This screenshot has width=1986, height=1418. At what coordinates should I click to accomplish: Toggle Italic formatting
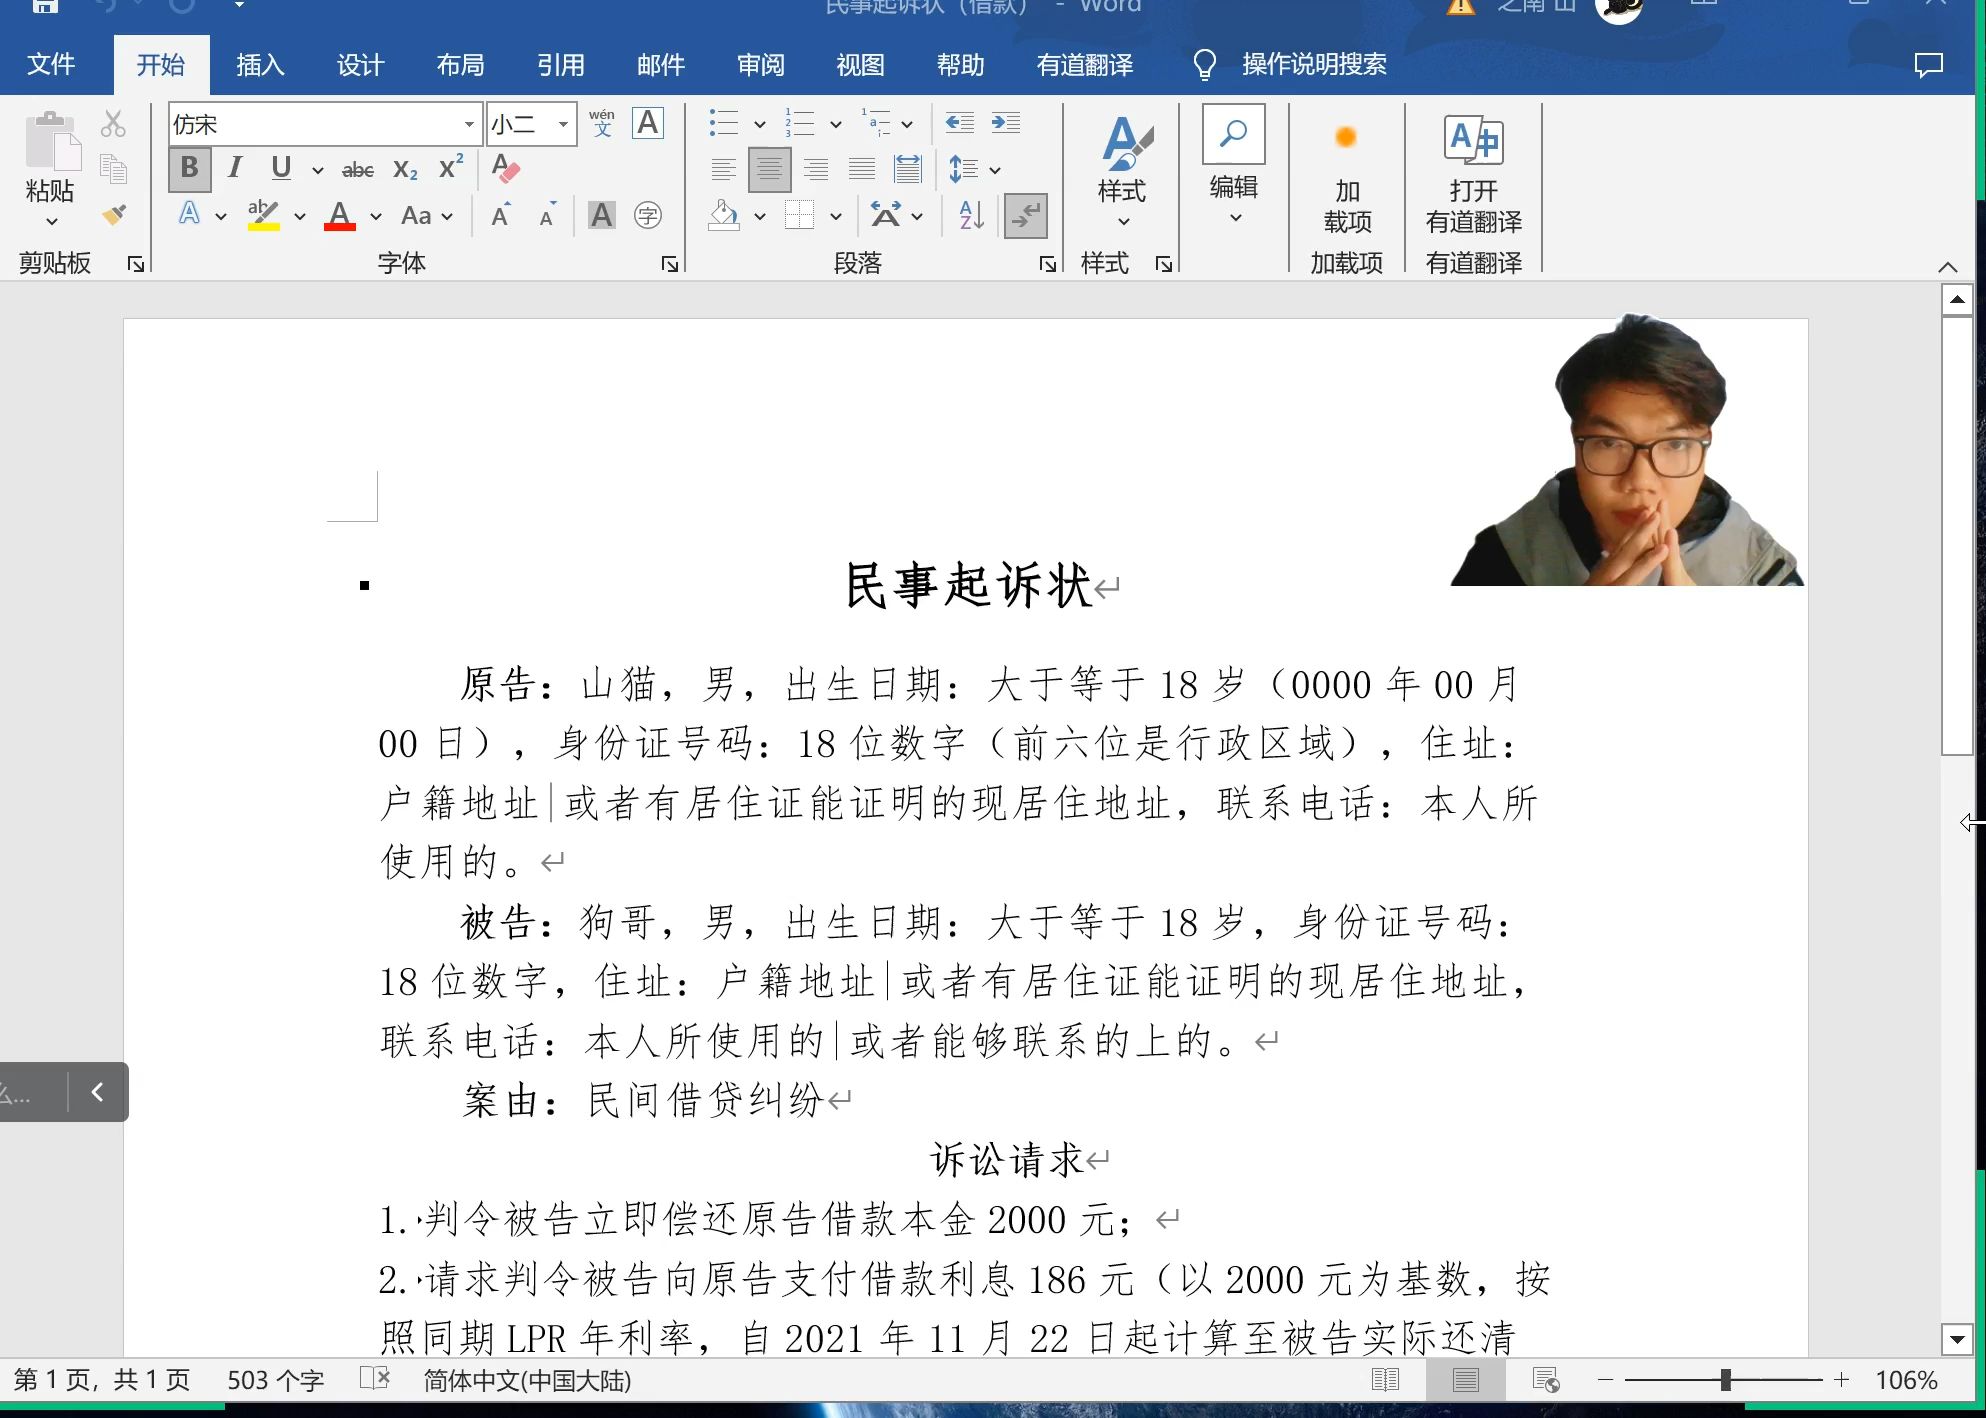[235, 168]
